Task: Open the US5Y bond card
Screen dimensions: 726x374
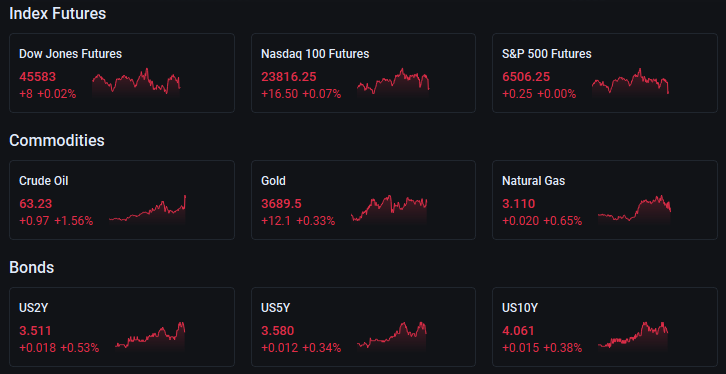Action: coord(363,327)
